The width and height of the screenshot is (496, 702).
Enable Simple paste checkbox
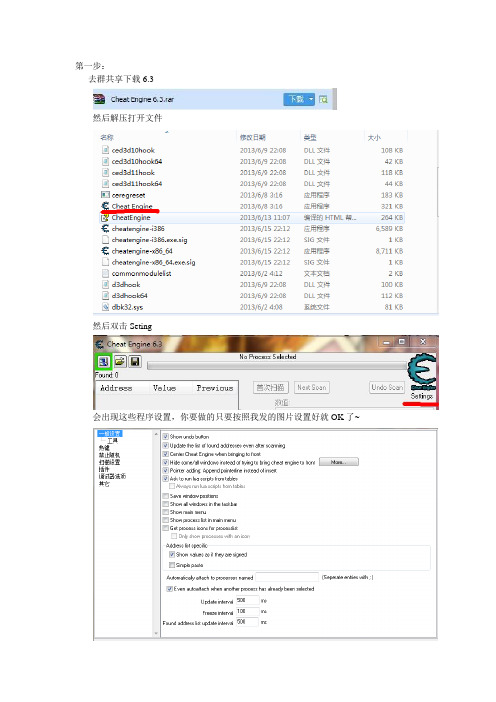(171, 565)
